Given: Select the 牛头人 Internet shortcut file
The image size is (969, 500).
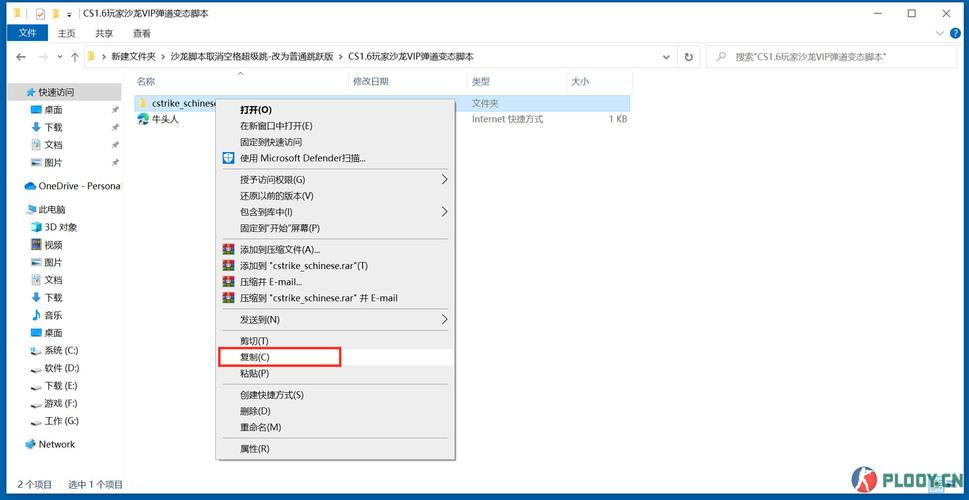Looking at the screenshot, I should 165,119.
